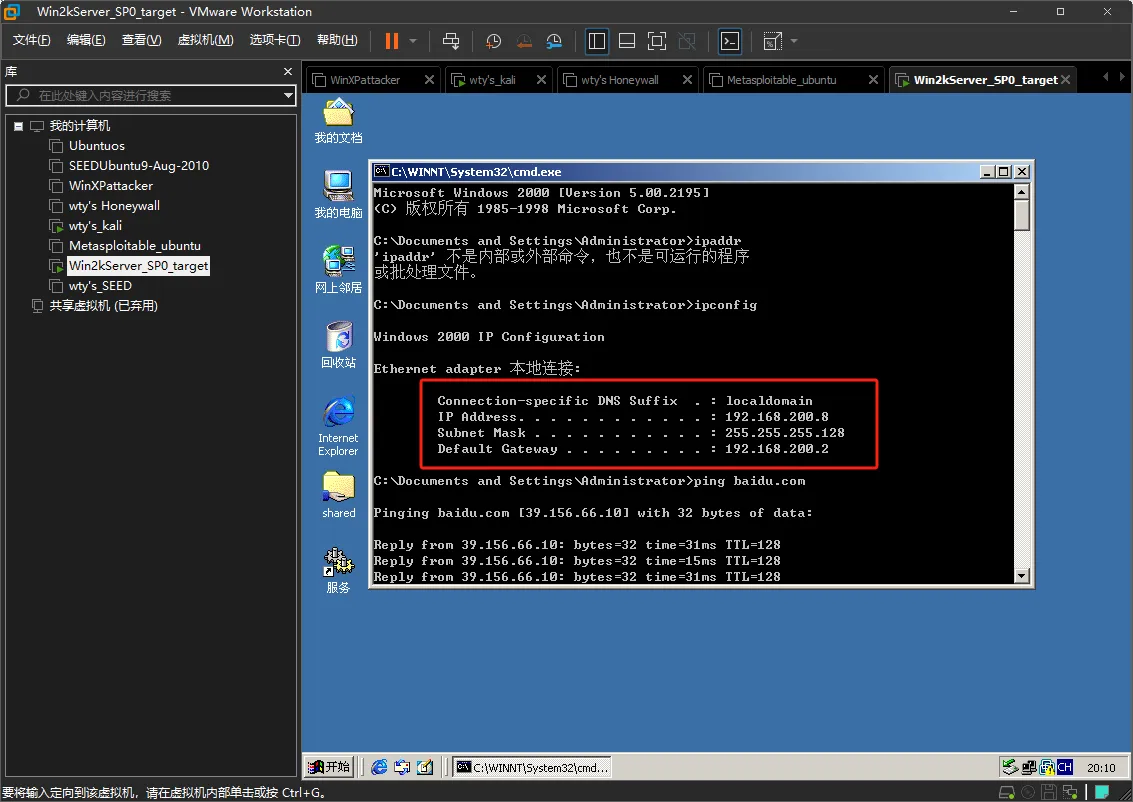This screenshot has height=802, width=1133.
Task: Click the Show Desktop quick launch icon
Action: tap(426, 767)
